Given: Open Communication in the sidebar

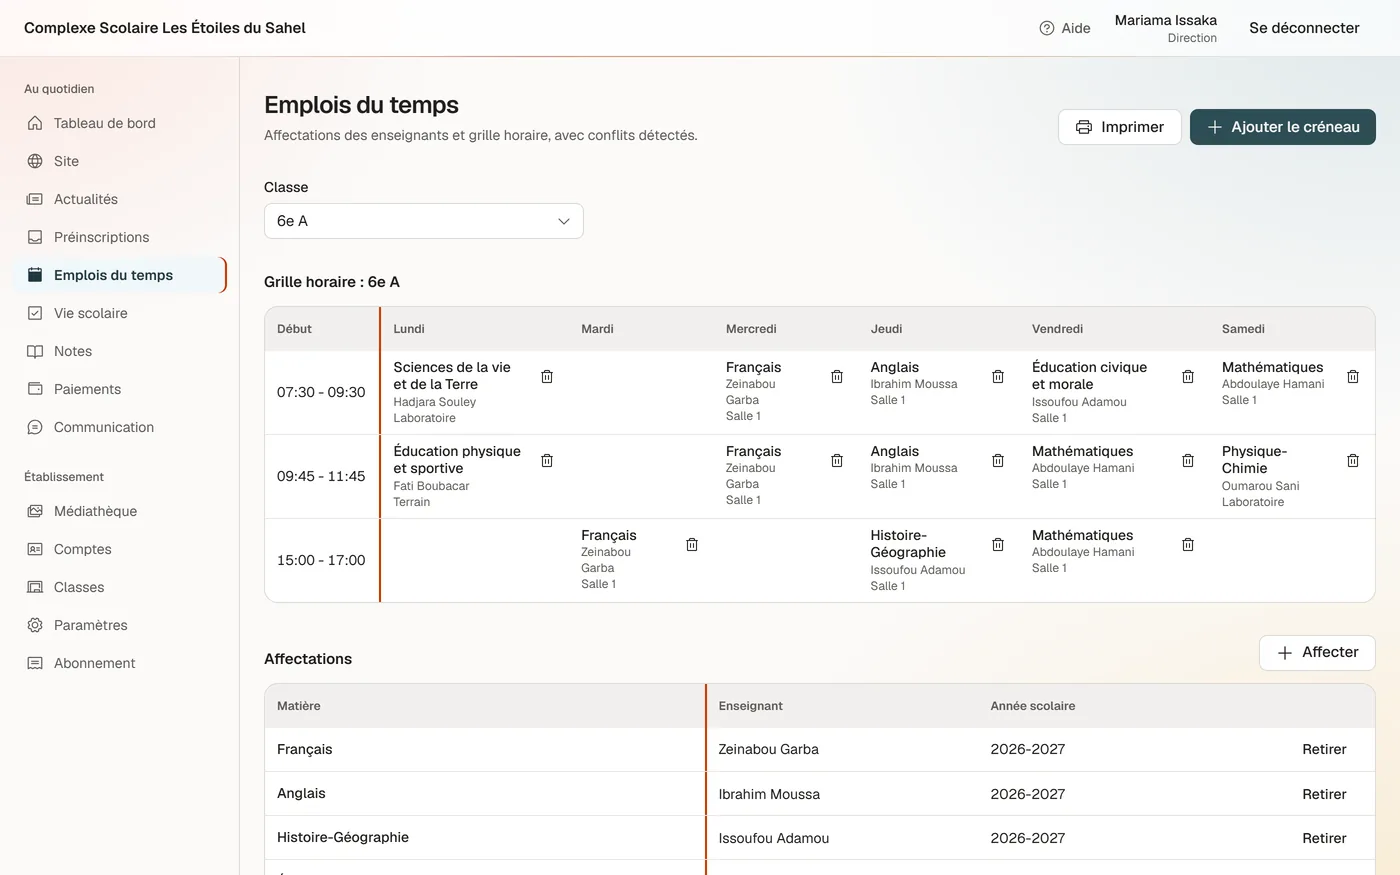Looking at the screenshot, I should 120,427.
